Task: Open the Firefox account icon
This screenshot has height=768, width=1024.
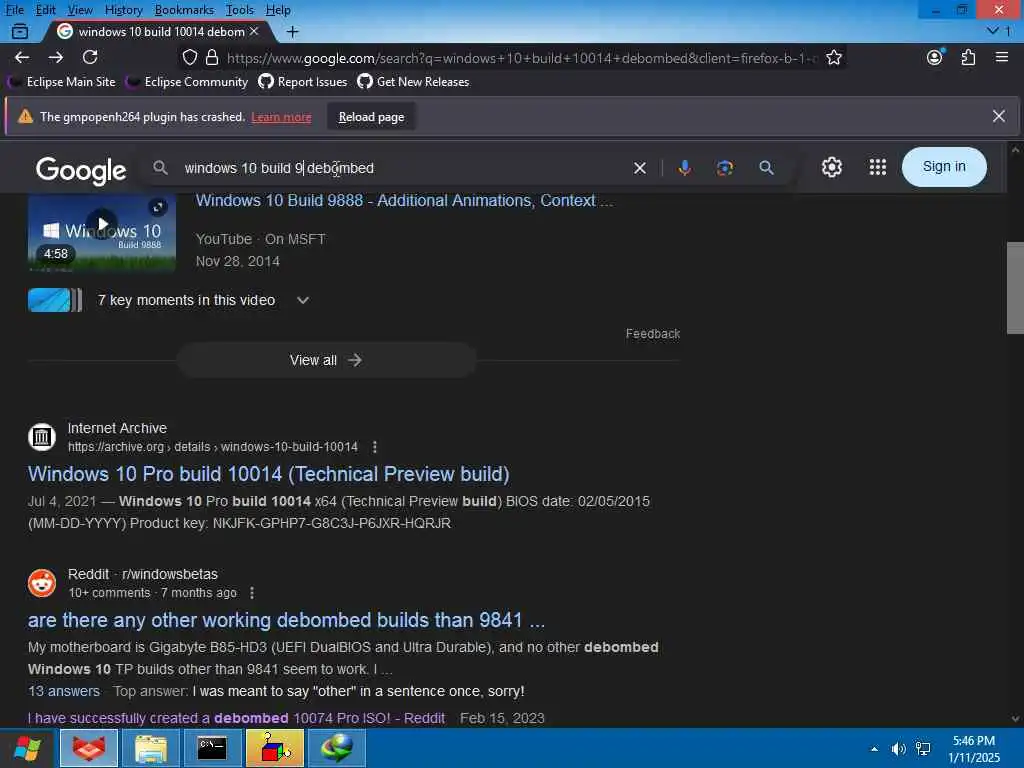Action: [935, 57]
